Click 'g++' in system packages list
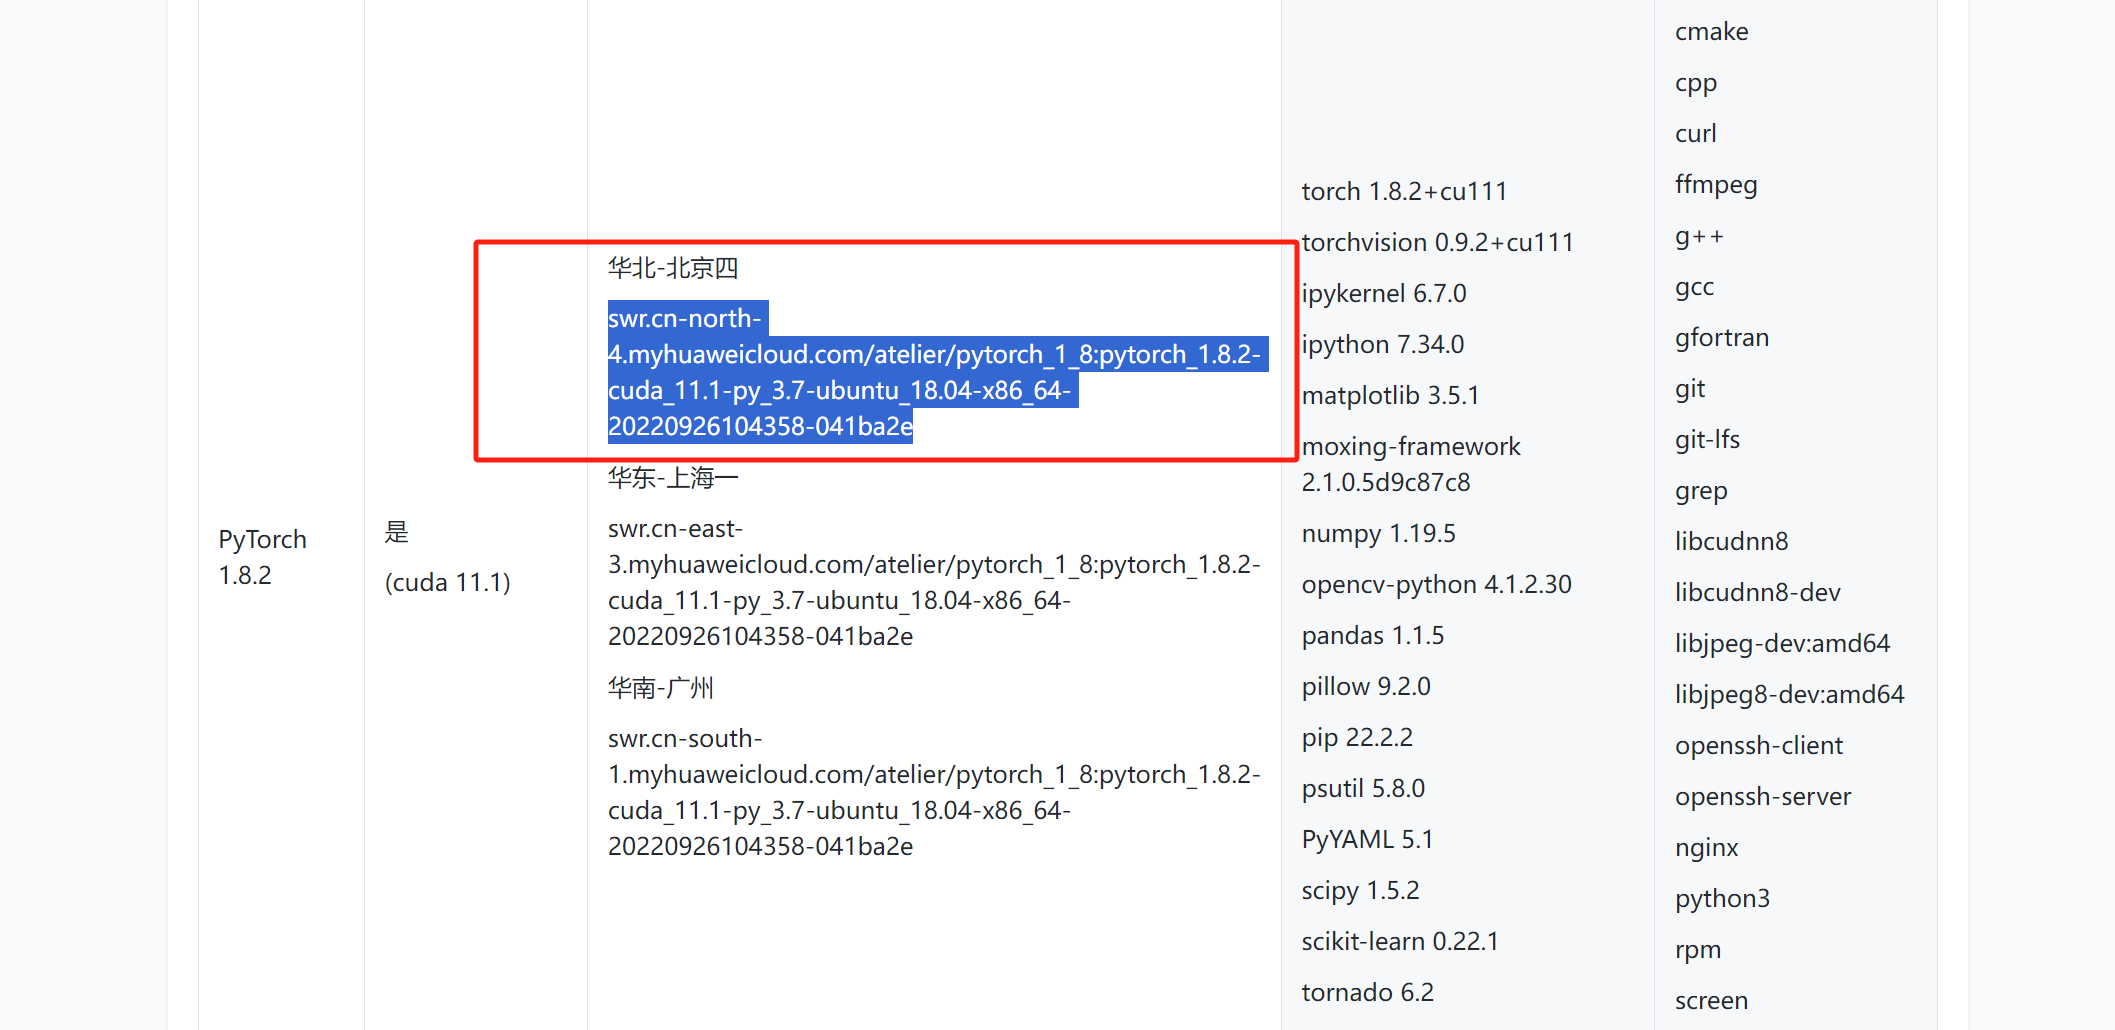Screen dimensions: 2115x1030 1699,236
